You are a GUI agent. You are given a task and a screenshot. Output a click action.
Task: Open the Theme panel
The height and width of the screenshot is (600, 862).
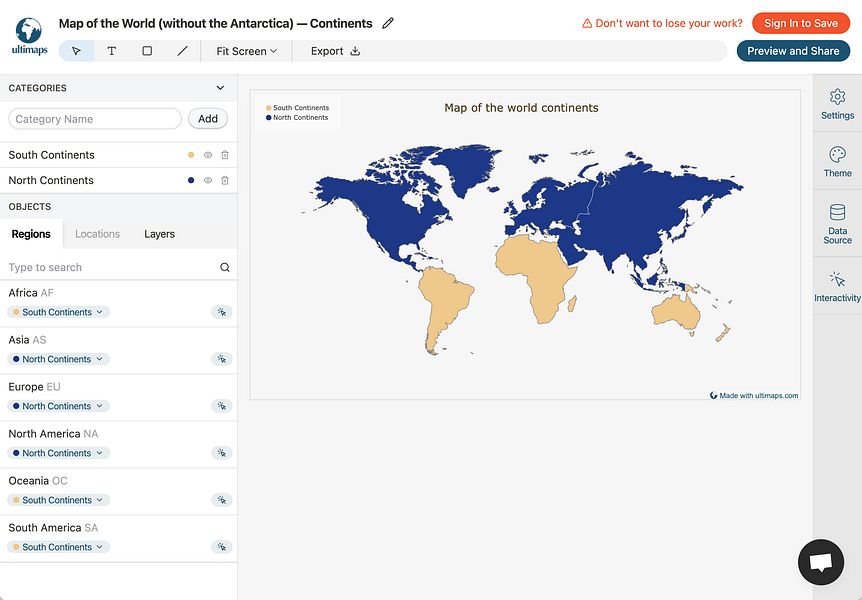click(837, 161)
